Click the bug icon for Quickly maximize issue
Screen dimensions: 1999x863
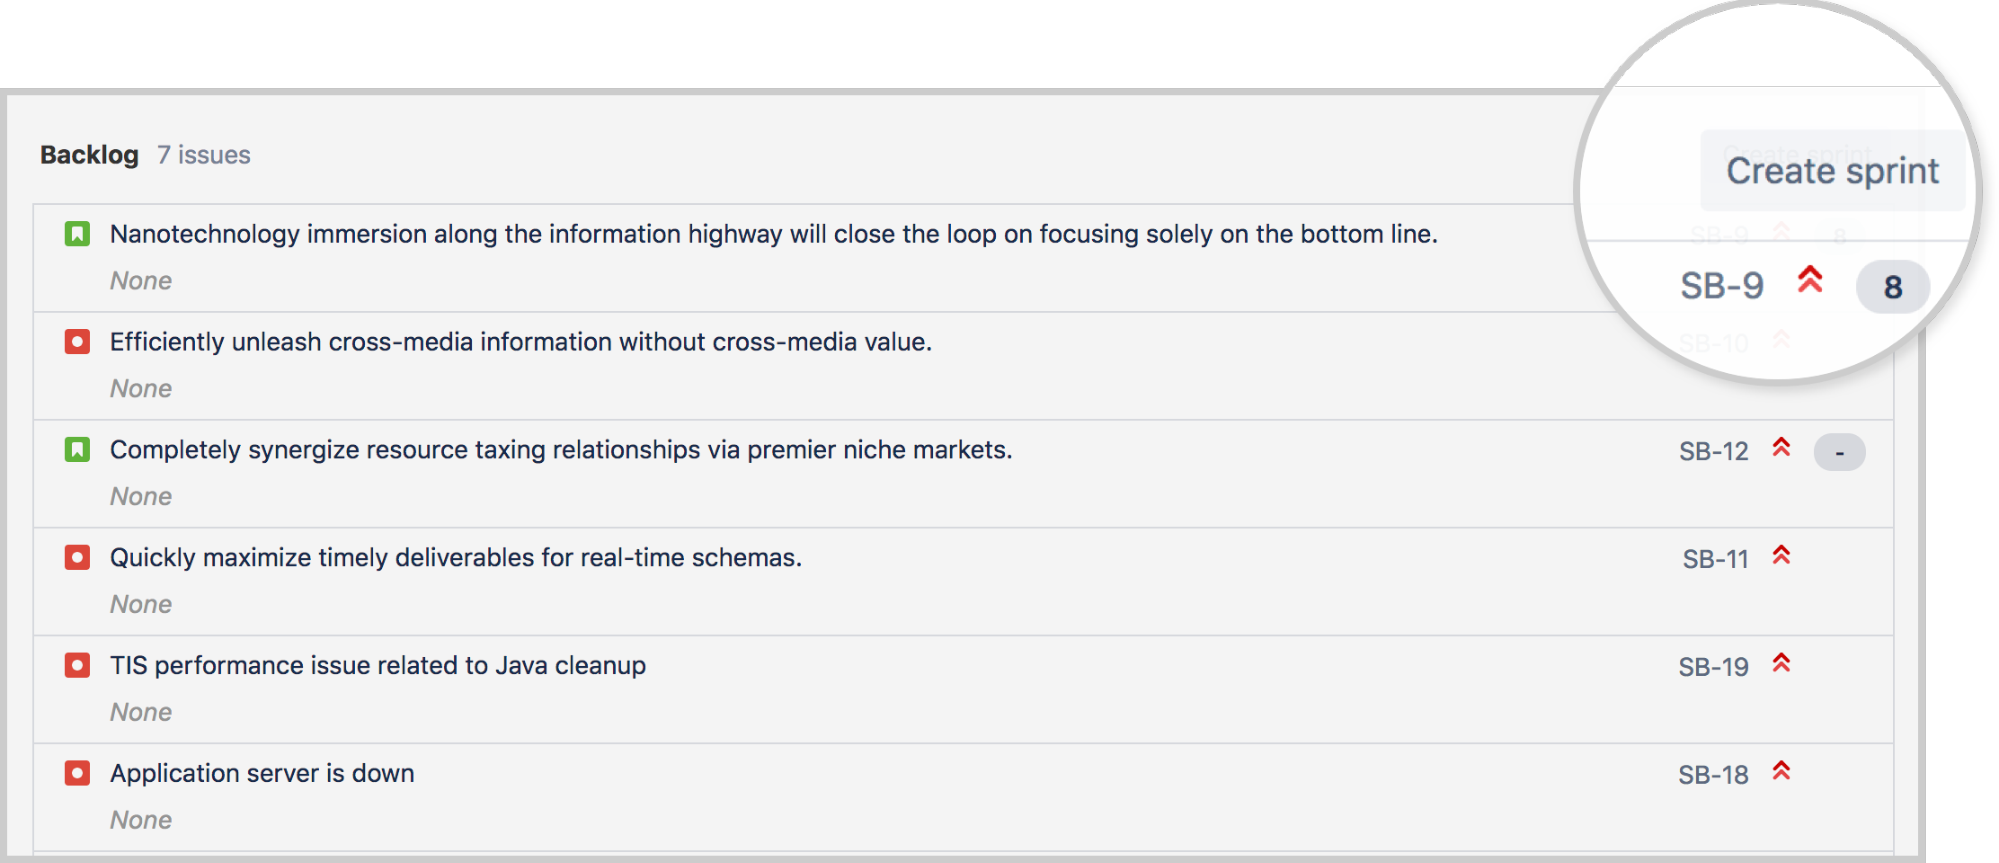pos(77,557)
